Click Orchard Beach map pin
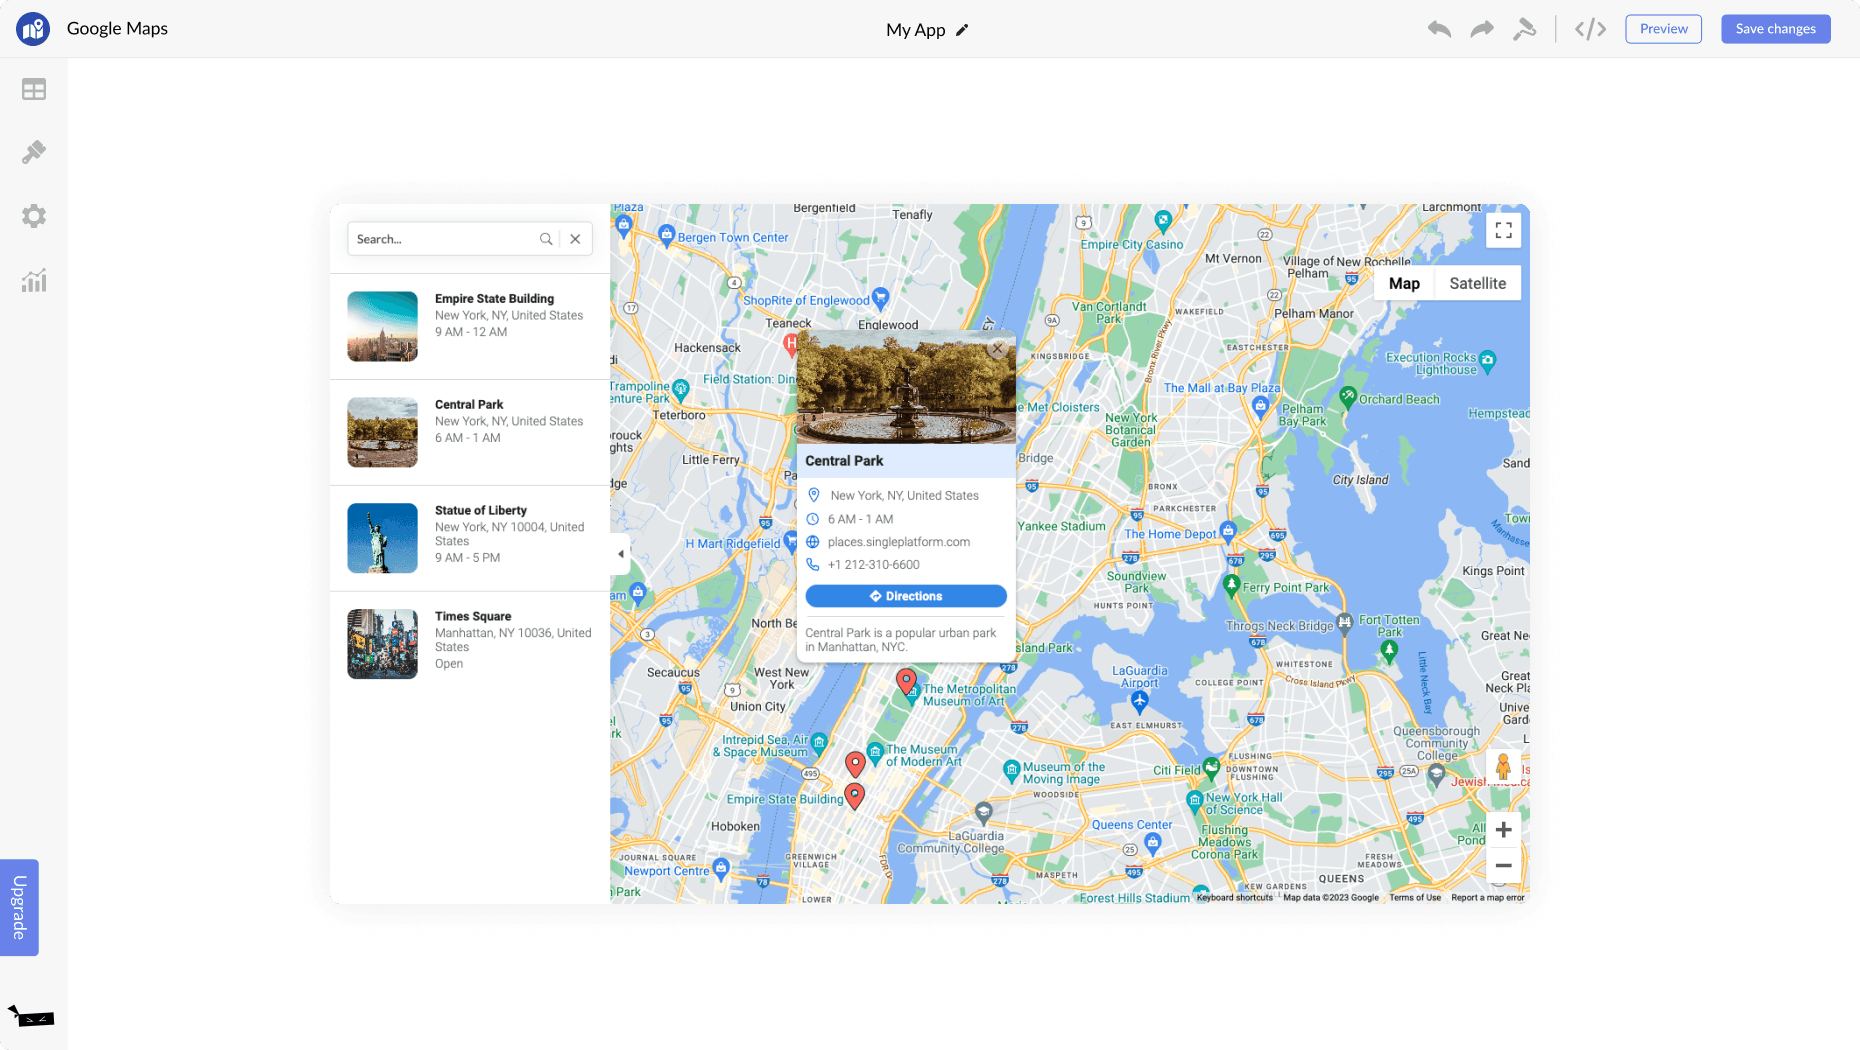Viewport: 1860px width, 1050px height. pyautogui.click(x=1348, y=397)
